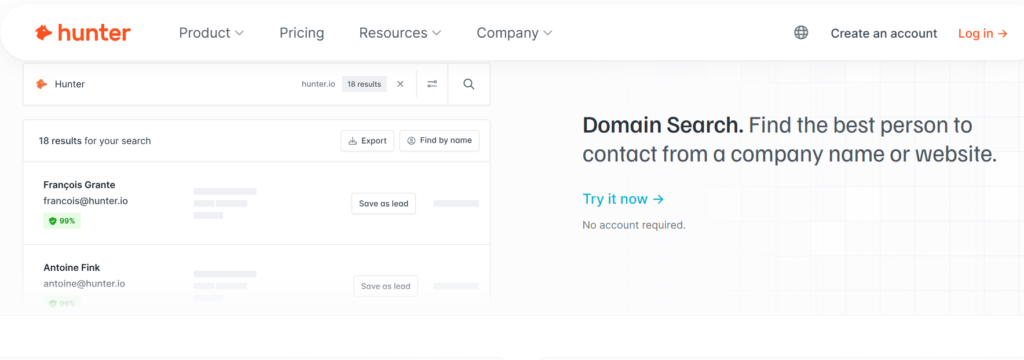Select the Antoine Fink name
The image size is (1024, 360).
[72, 267]
